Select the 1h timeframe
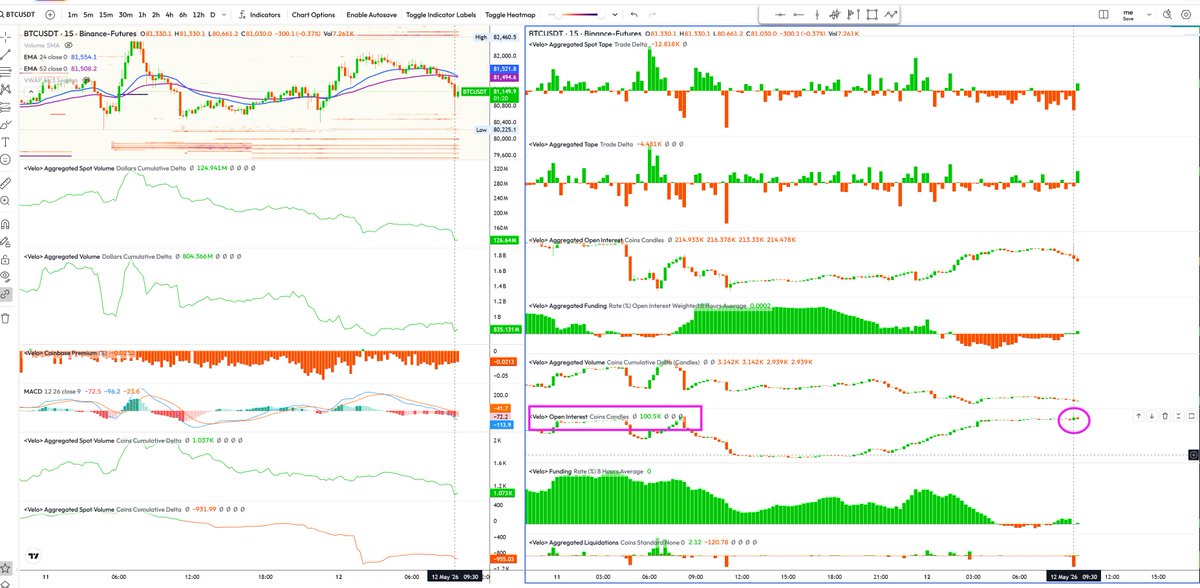 pos(142,15)
